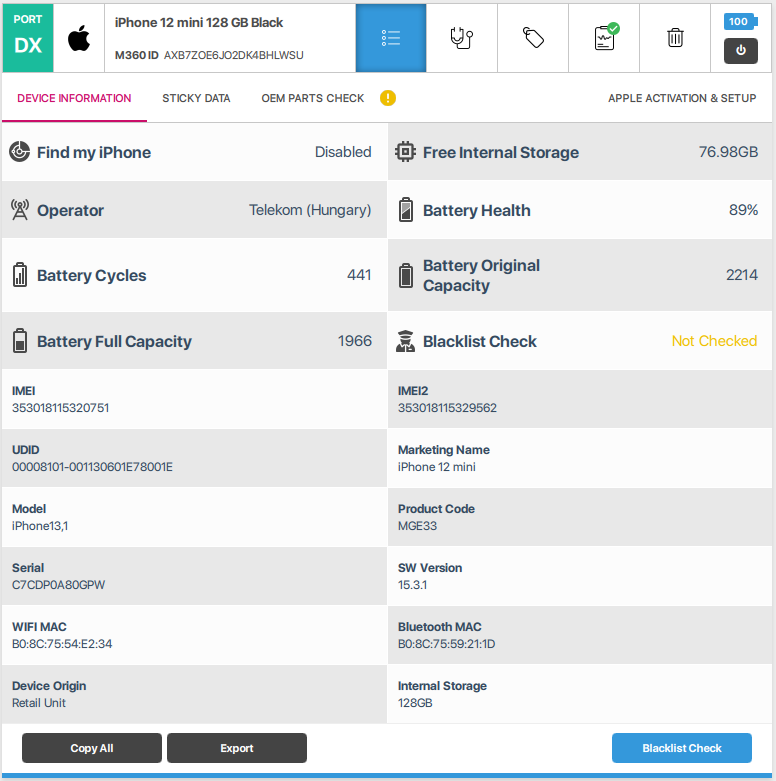776x781 pixels.
Task: Click the Battery Health value 89%
Action: (743, 210)
